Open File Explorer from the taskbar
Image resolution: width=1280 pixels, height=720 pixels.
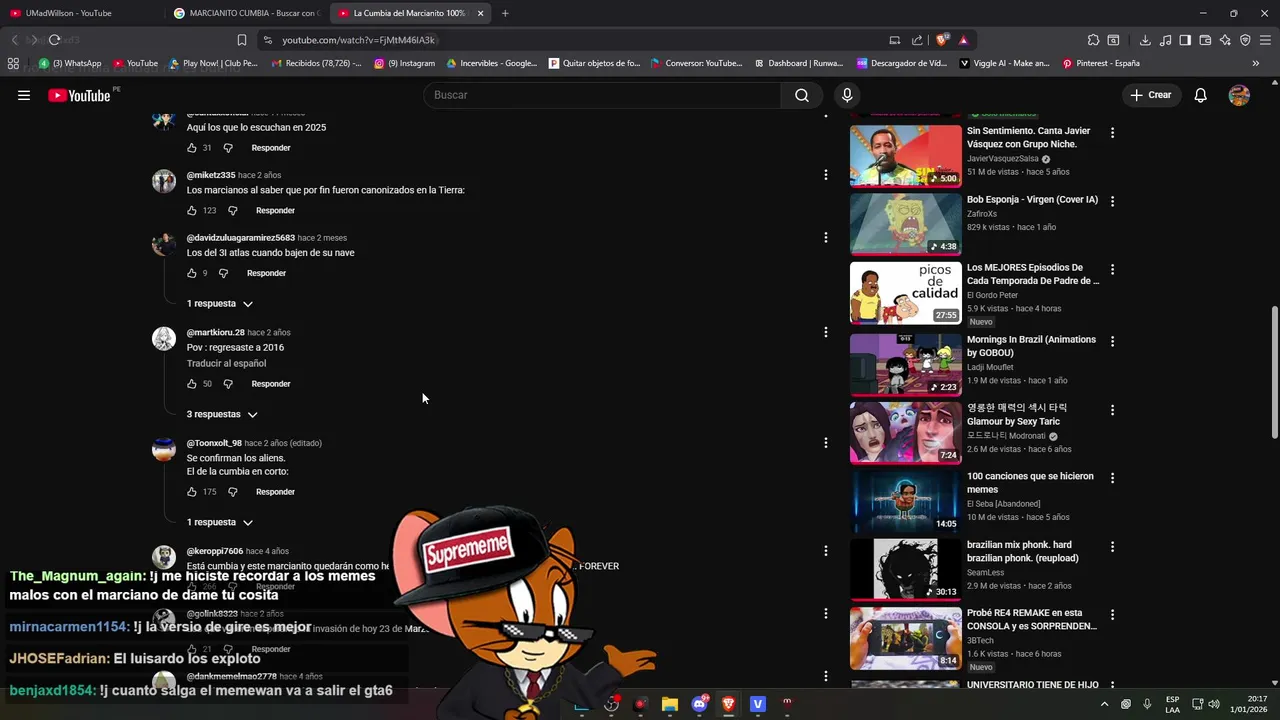(x=670, y=704)
